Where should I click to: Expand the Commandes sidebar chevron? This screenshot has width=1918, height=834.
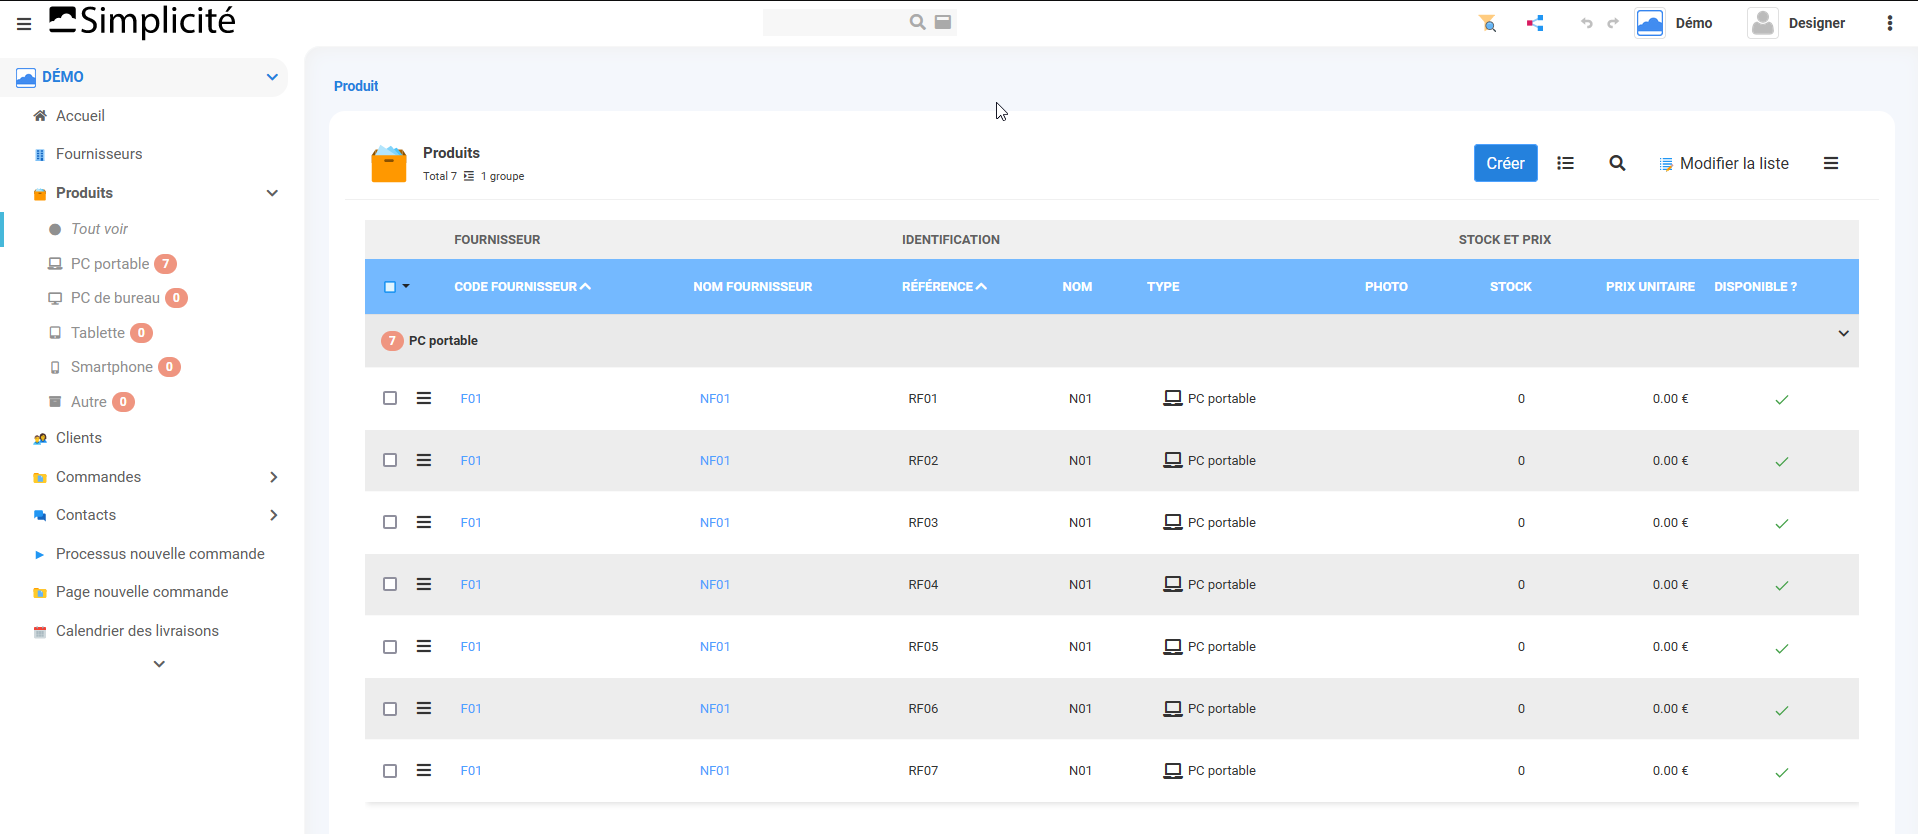point(274,477)
